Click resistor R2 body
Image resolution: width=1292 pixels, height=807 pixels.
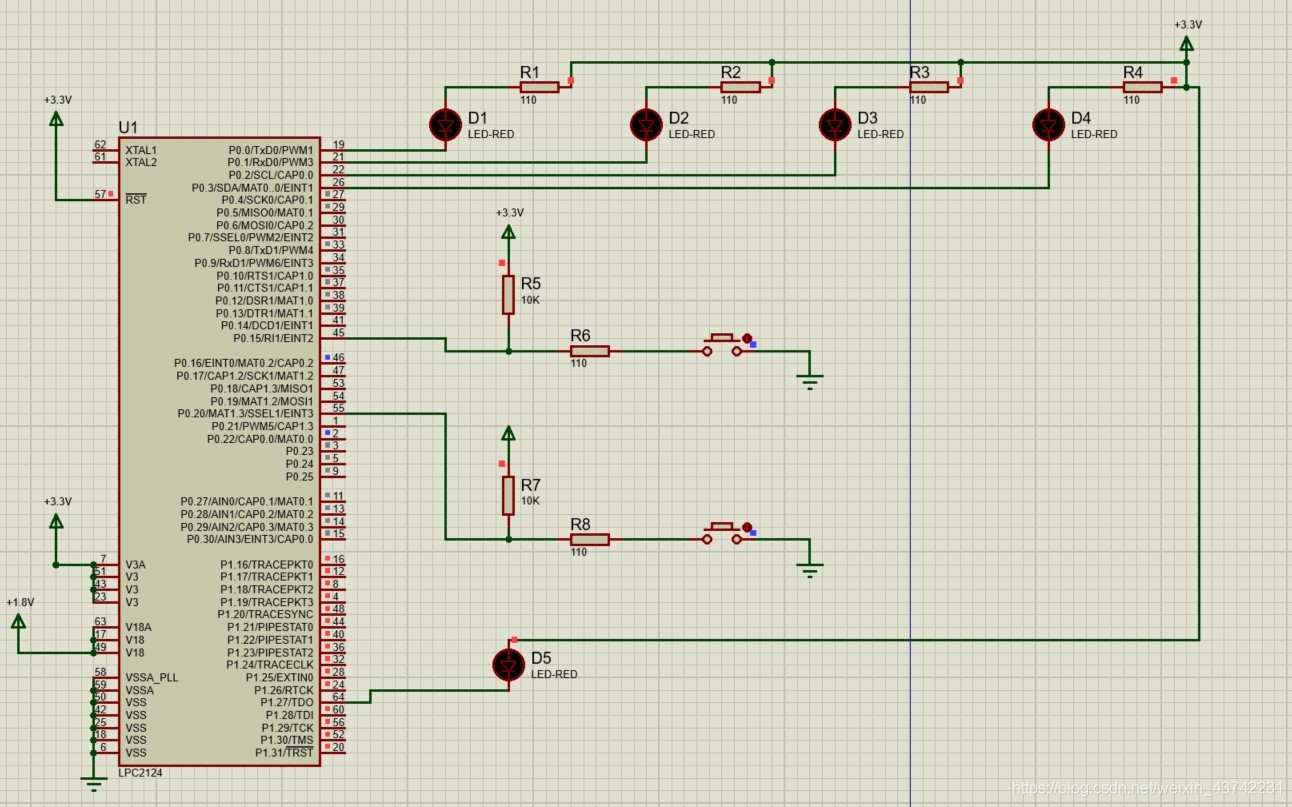point(740,87)
